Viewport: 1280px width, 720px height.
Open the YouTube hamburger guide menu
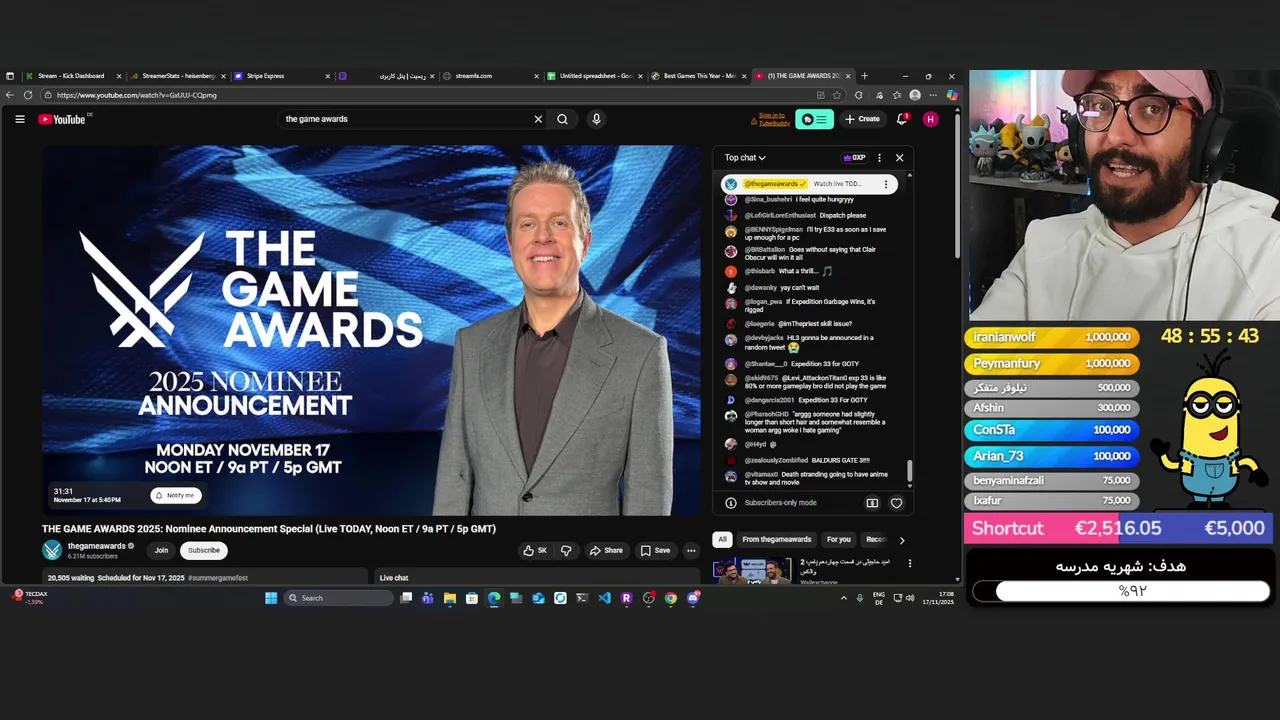pos(19,119)
